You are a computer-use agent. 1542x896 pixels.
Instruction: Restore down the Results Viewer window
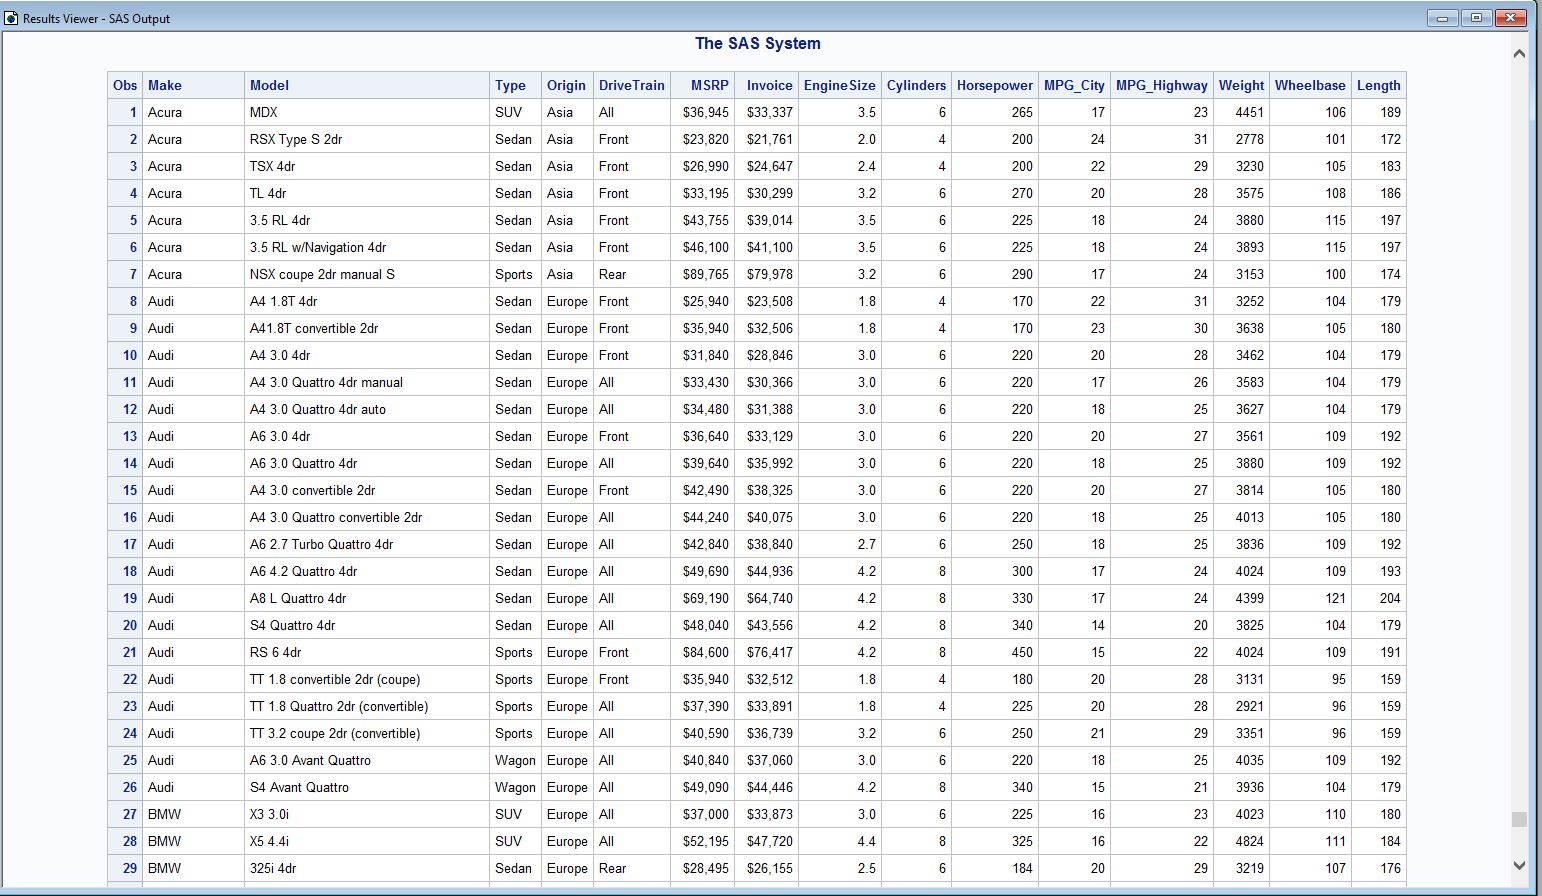click(1476, 18)
